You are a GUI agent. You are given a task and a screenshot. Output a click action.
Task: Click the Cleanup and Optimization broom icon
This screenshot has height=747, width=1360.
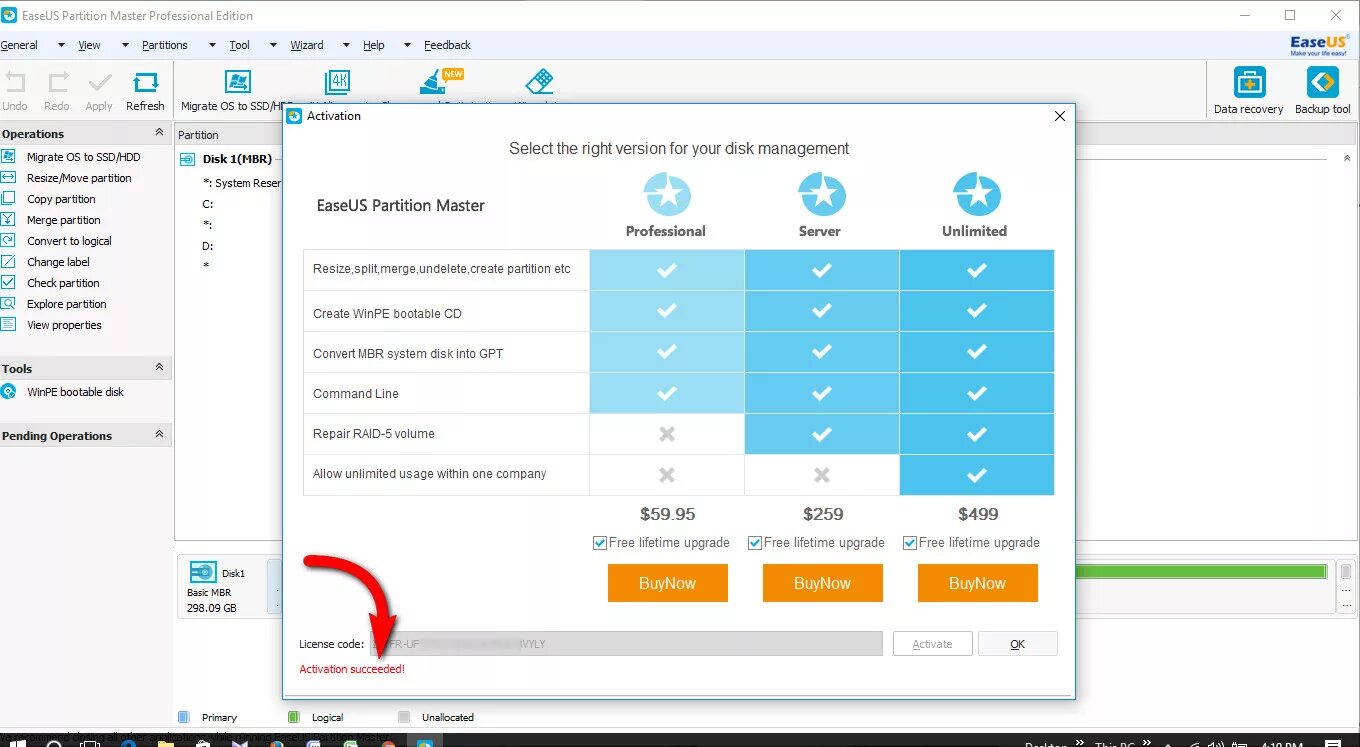coord(434,82)
